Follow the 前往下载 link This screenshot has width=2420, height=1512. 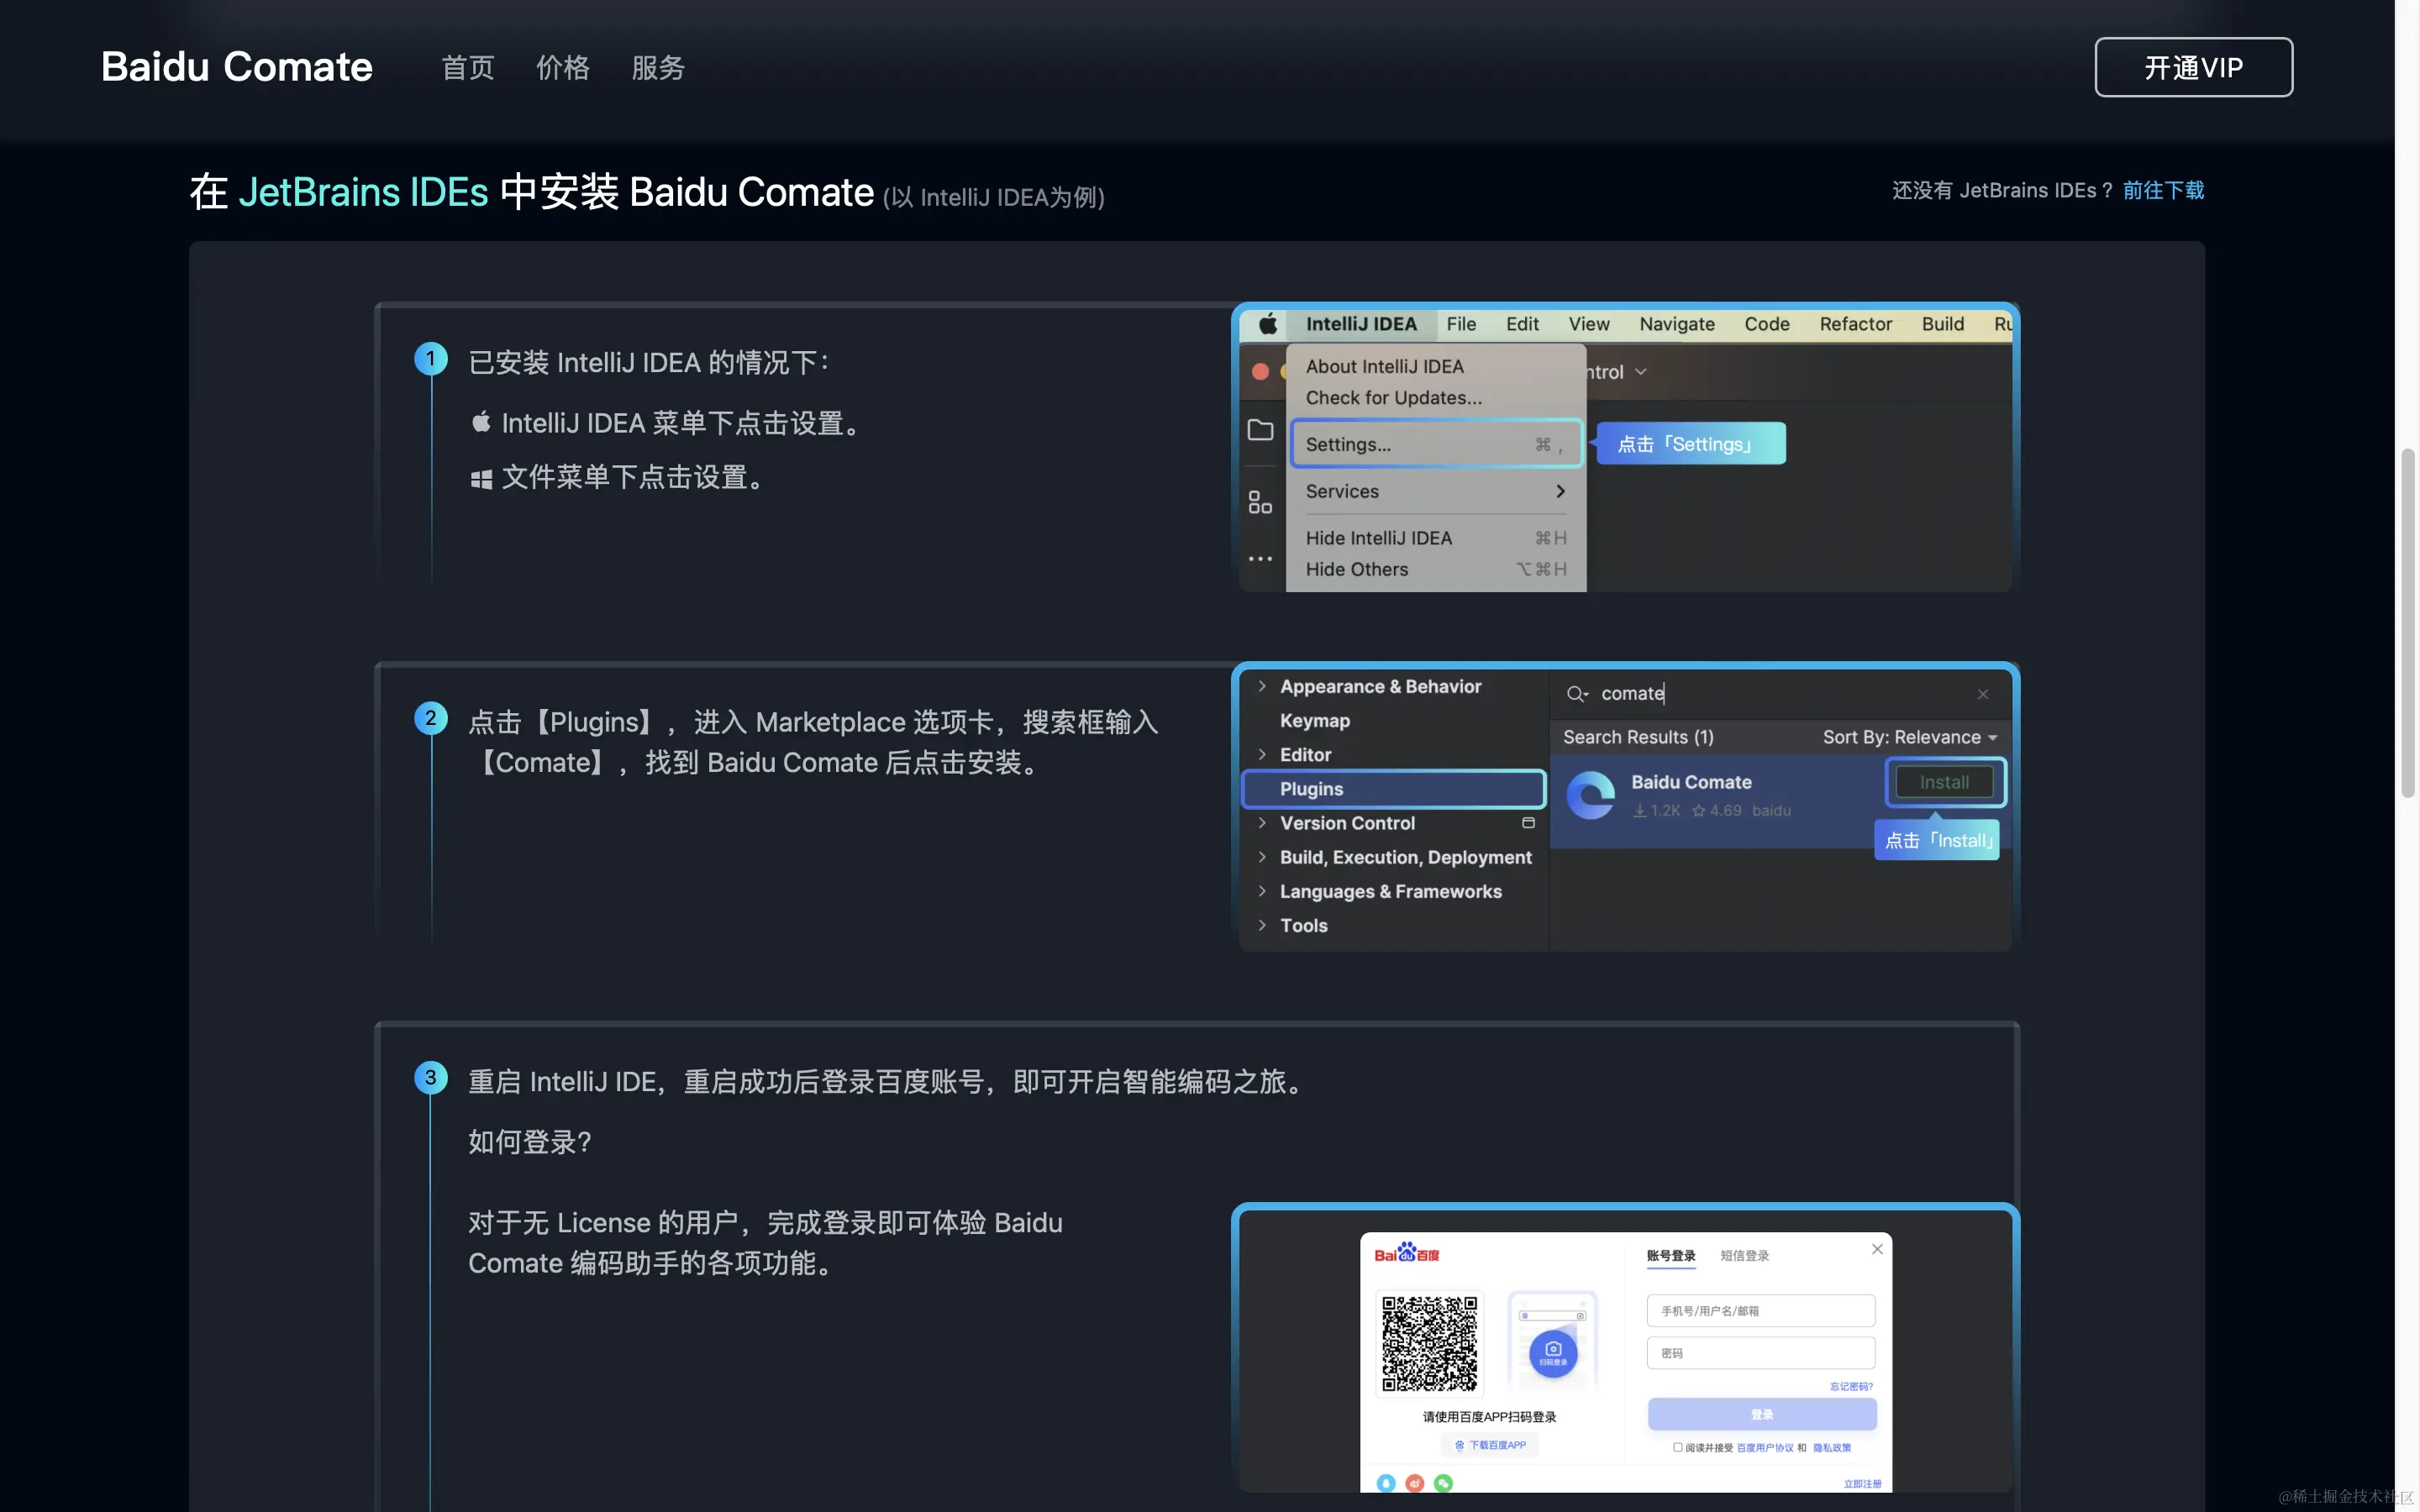point(2163,190)
